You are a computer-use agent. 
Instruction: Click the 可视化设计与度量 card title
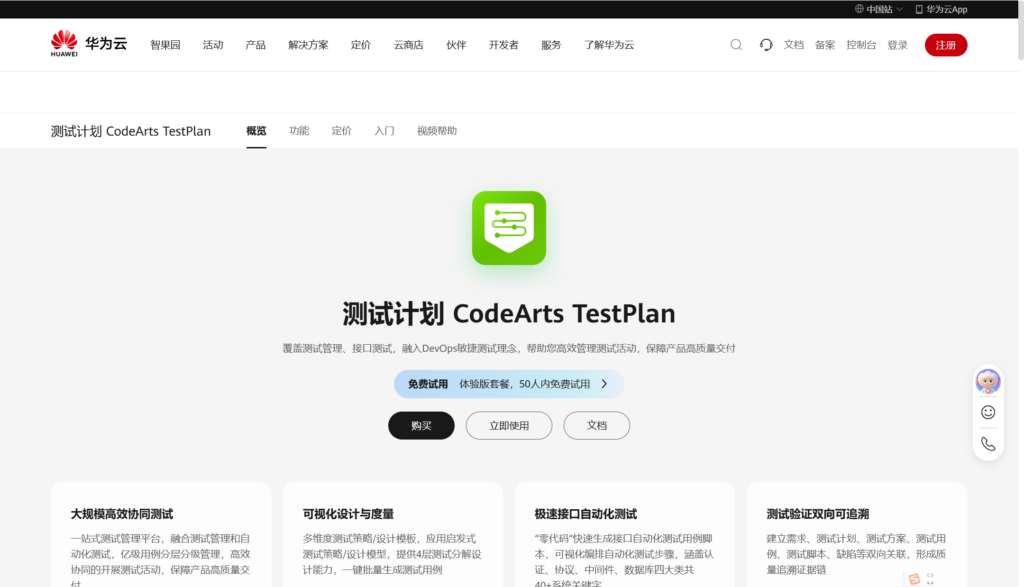348,514
